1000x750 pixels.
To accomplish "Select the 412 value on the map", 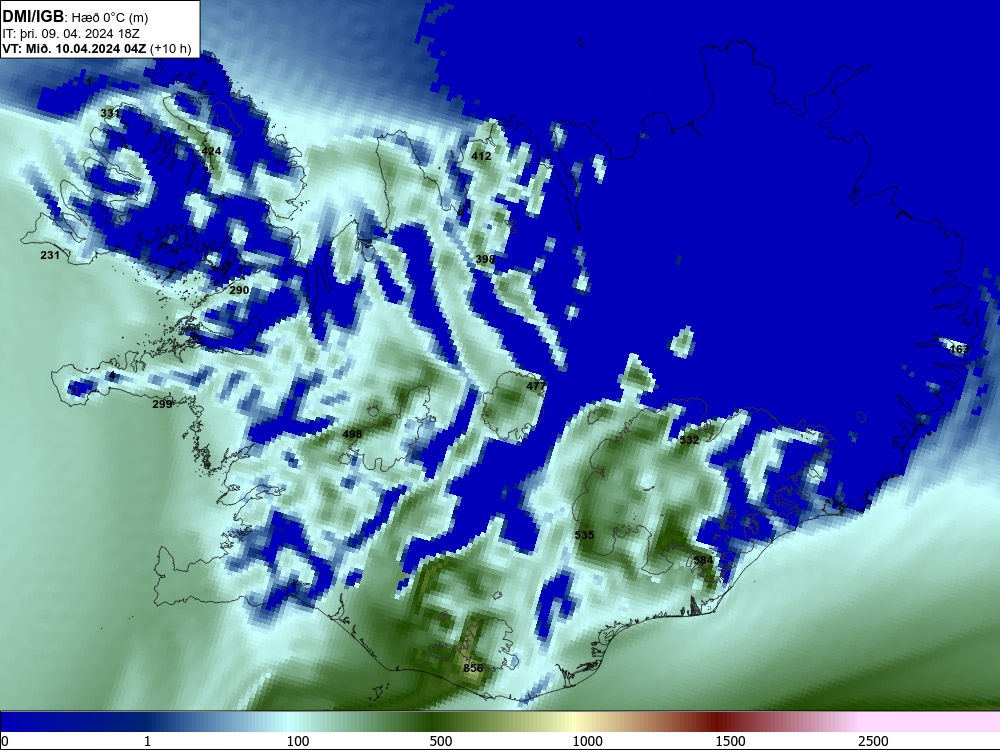I will [481, 156].
